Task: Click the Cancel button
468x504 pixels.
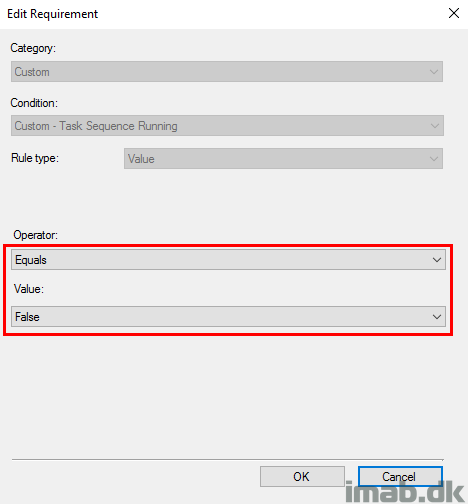Action: pyautogui.click(x=400, y=476)
